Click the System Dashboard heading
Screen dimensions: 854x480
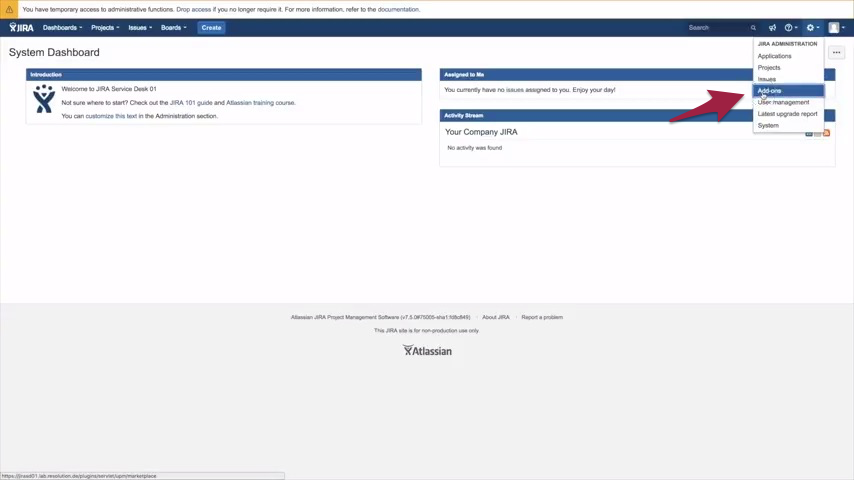[54, 52]
